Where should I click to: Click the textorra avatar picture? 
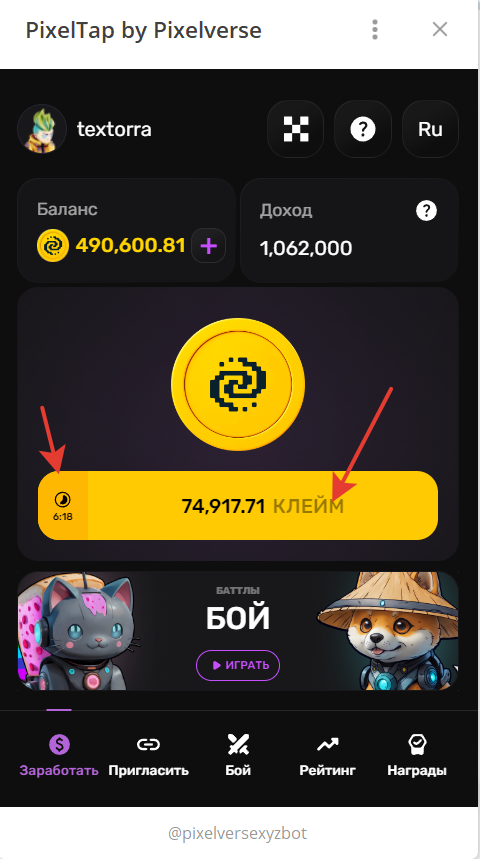coord(42,129)
